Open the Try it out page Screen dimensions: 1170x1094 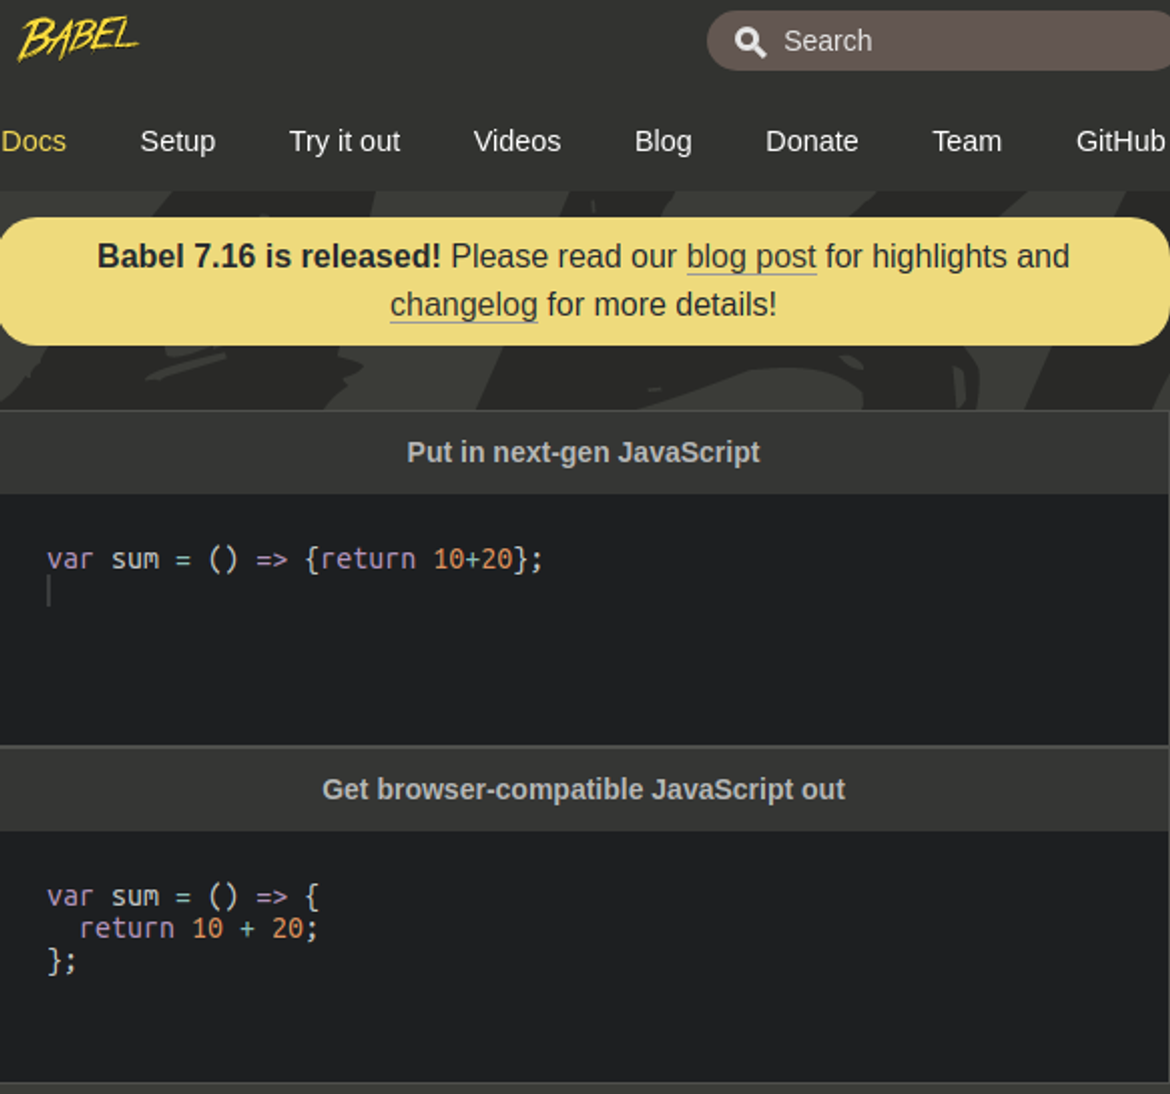[x=345, y=141]
